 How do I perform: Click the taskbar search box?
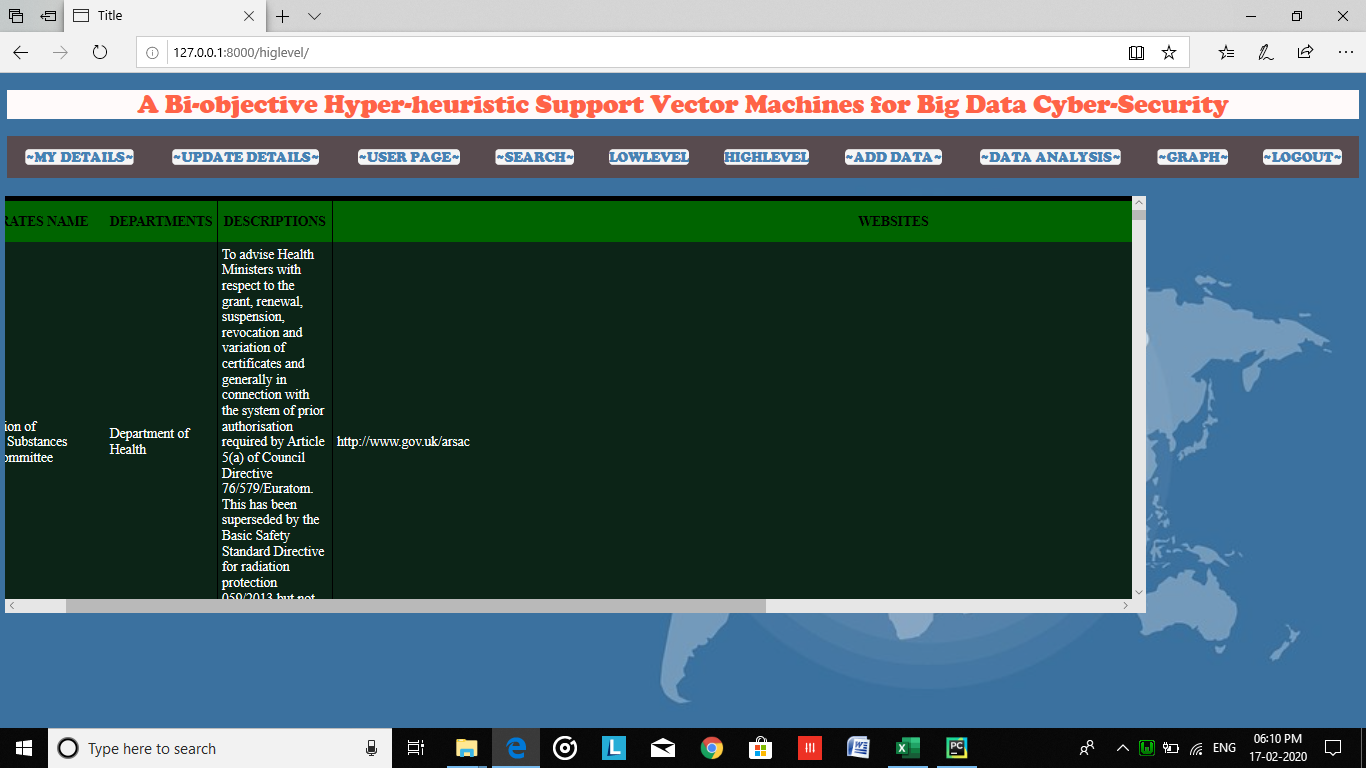point(220,748)
